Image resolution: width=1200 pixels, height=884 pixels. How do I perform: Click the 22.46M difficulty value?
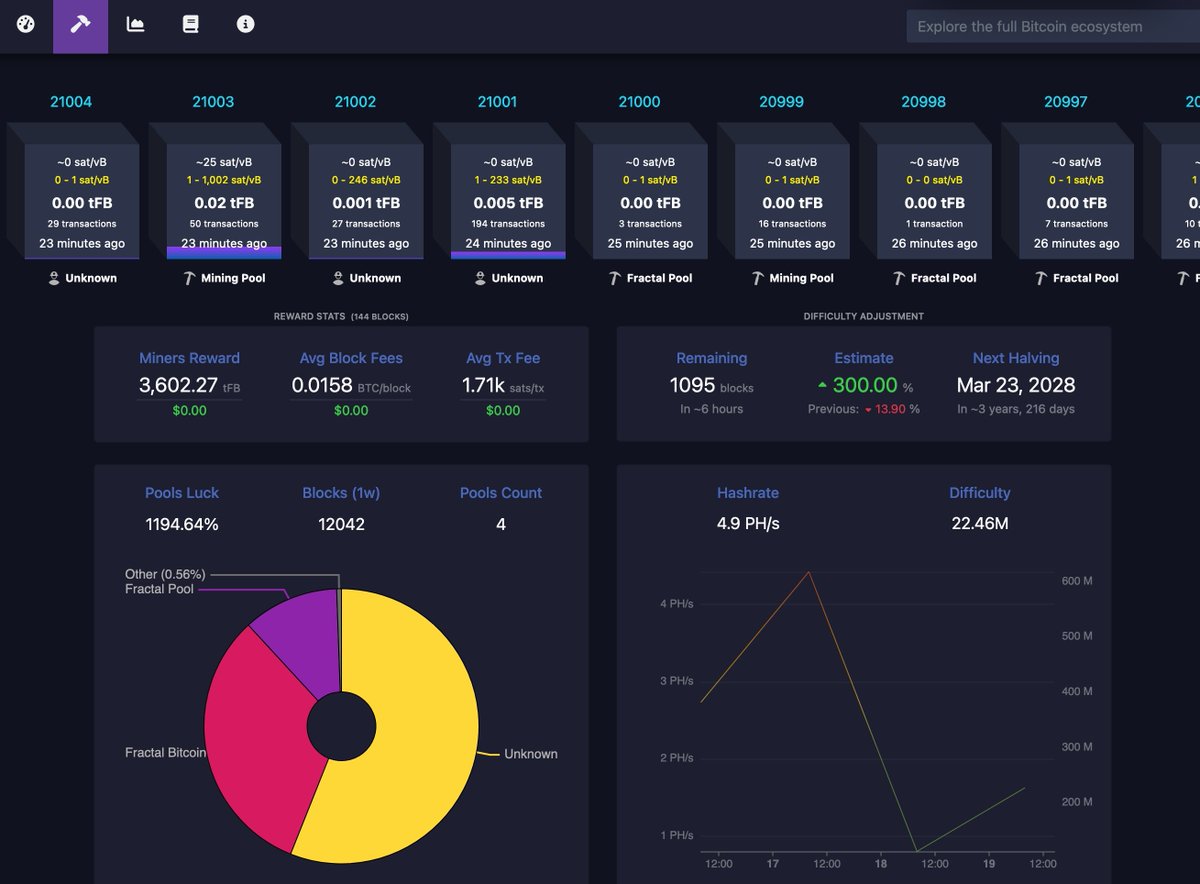click(x=980, y=524)
